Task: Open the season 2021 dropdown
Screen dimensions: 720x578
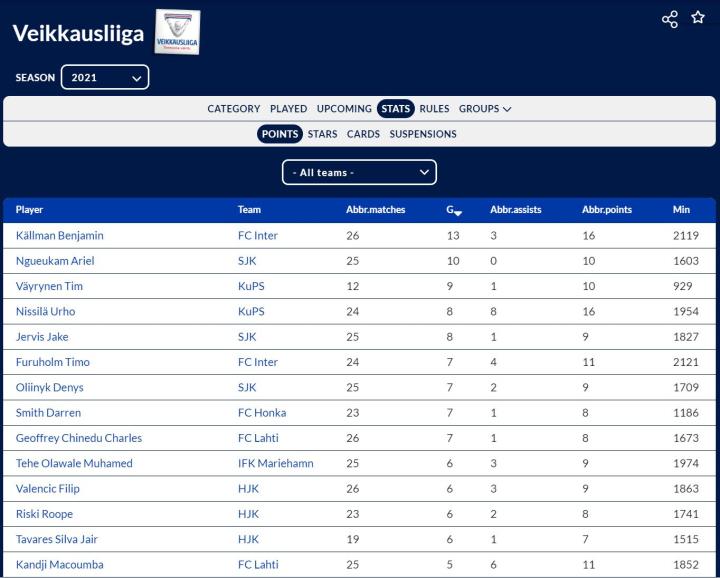Action: click(x=105, y=77)
